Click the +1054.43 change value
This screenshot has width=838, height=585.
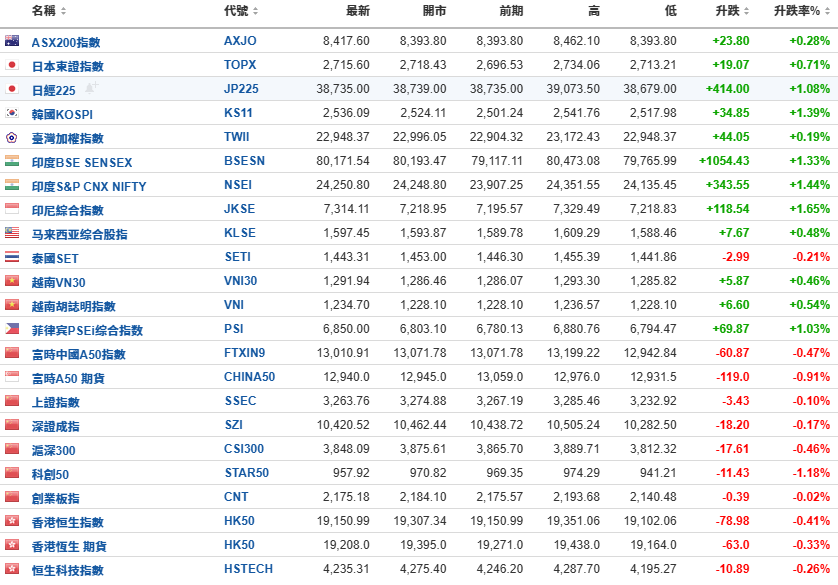click(x=724, y=161)
